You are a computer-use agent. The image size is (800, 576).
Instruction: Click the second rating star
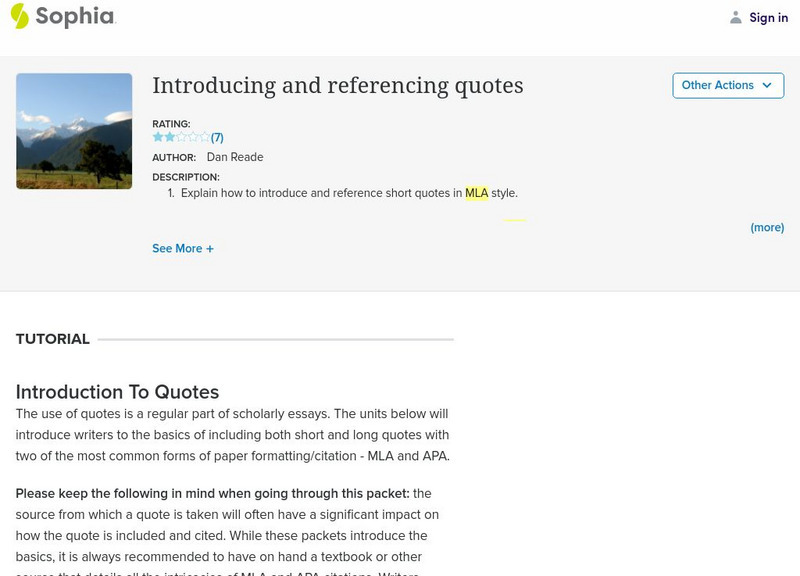tap(169, 137)
